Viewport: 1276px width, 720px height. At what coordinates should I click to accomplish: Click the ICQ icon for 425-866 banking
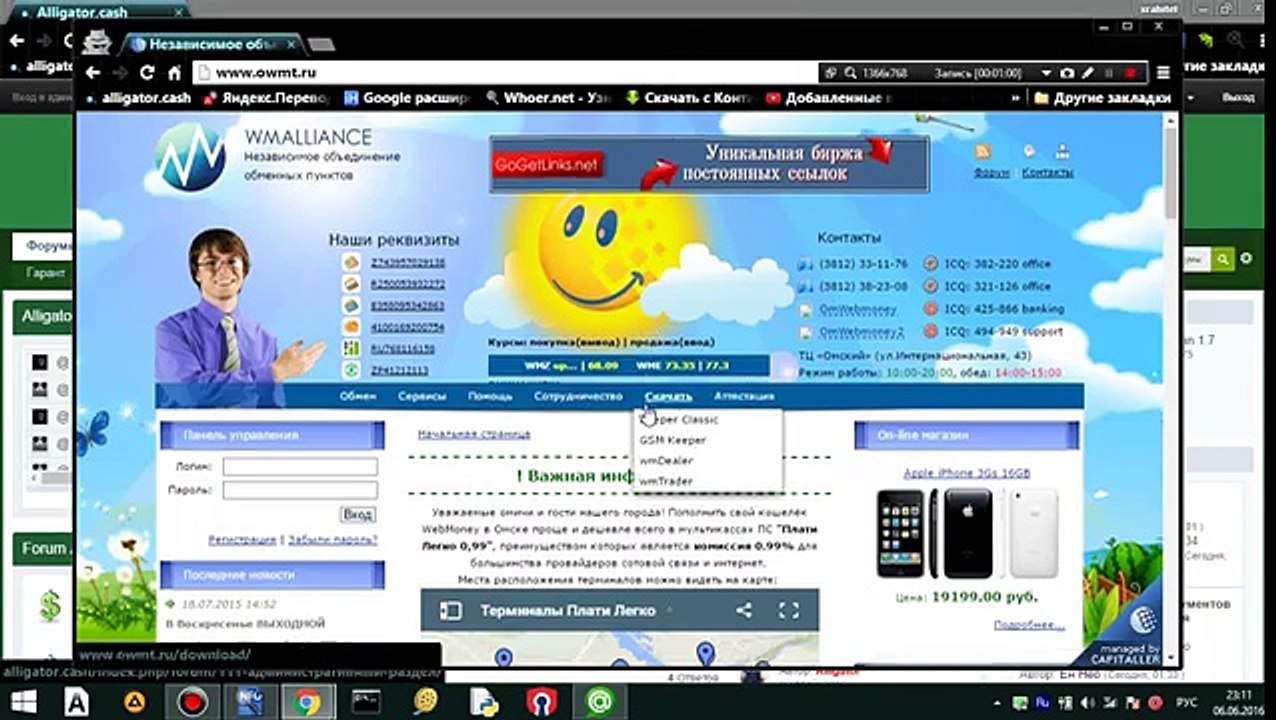click(x=930, y=309)
